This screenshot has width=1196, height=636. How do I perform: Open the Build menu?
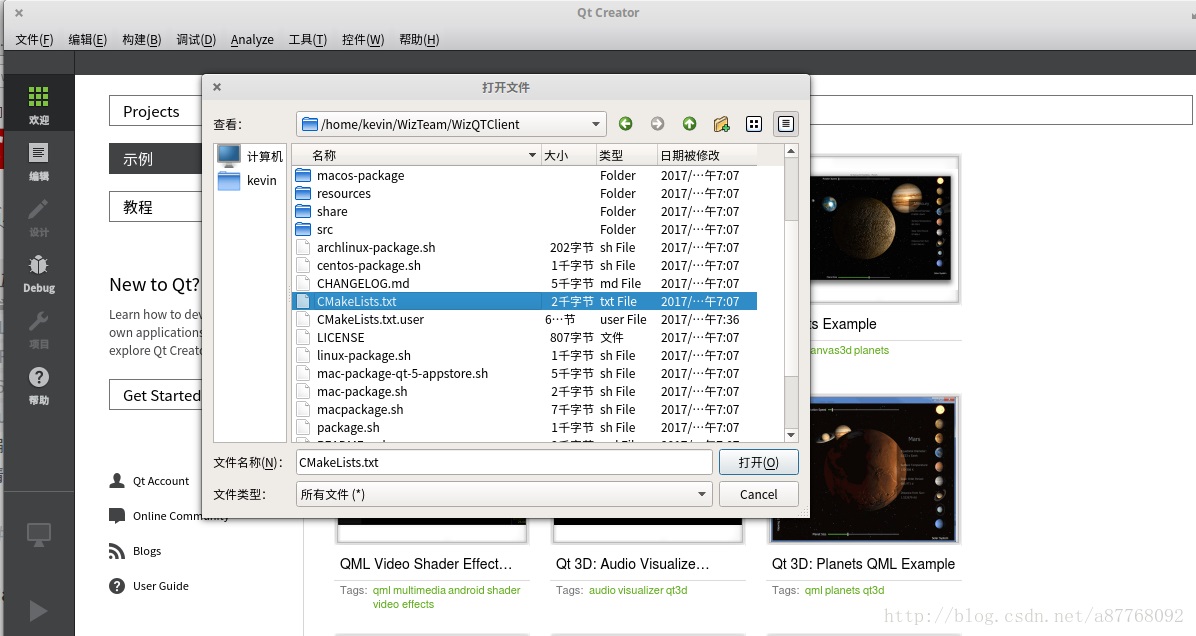coord(141,40)
